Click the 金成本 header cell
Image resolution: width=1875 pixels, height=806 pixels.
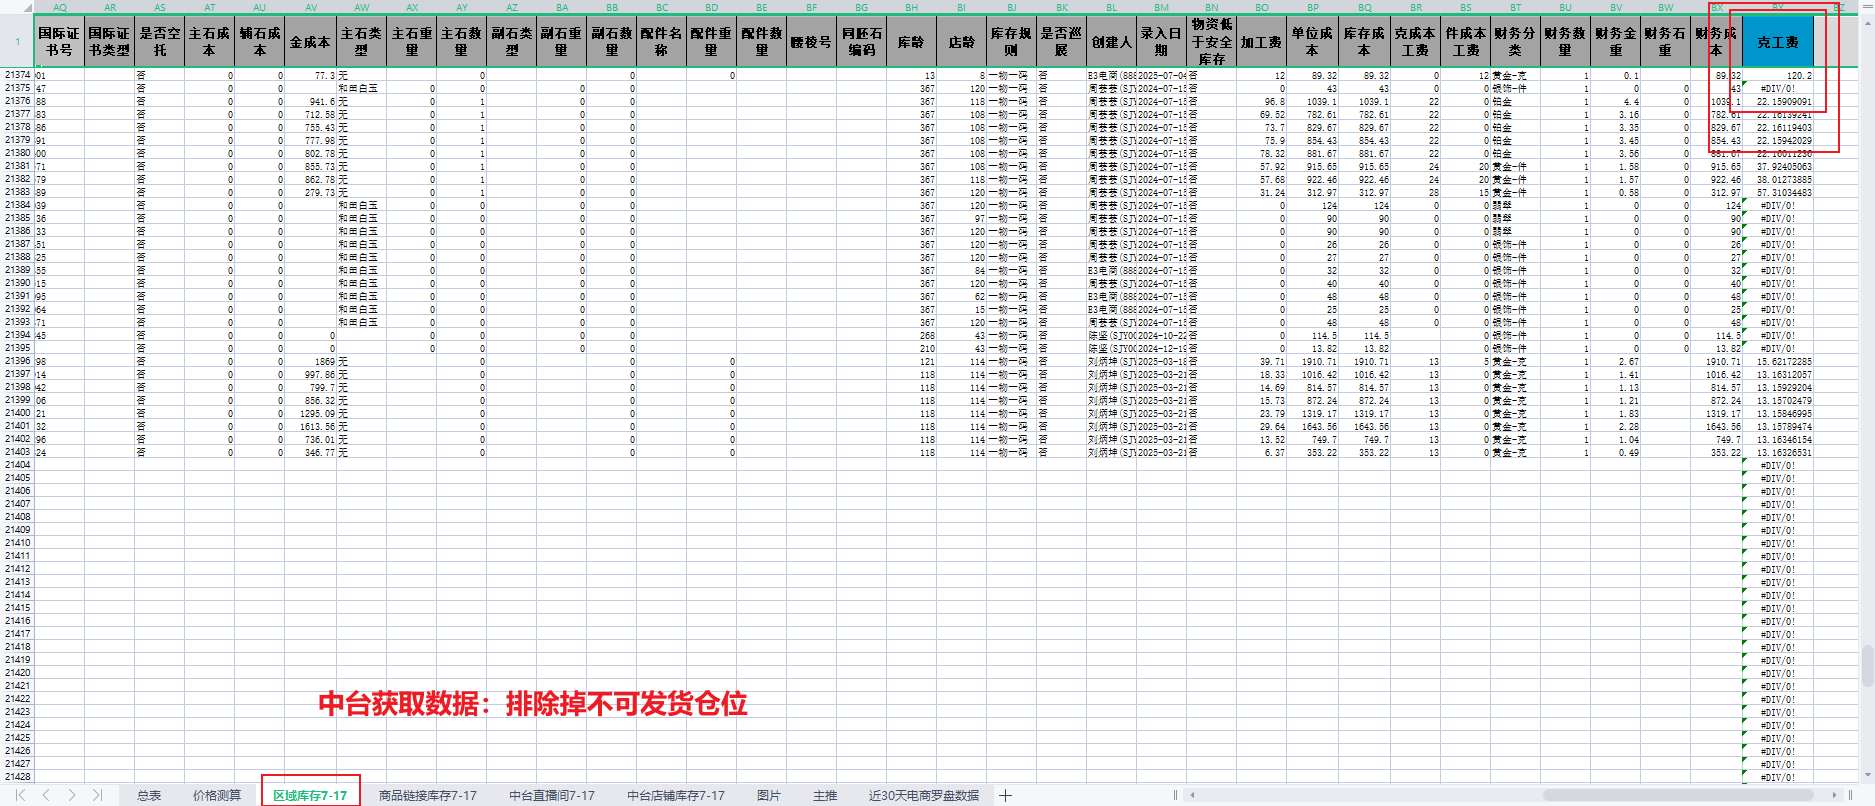[x=310, y=42]
